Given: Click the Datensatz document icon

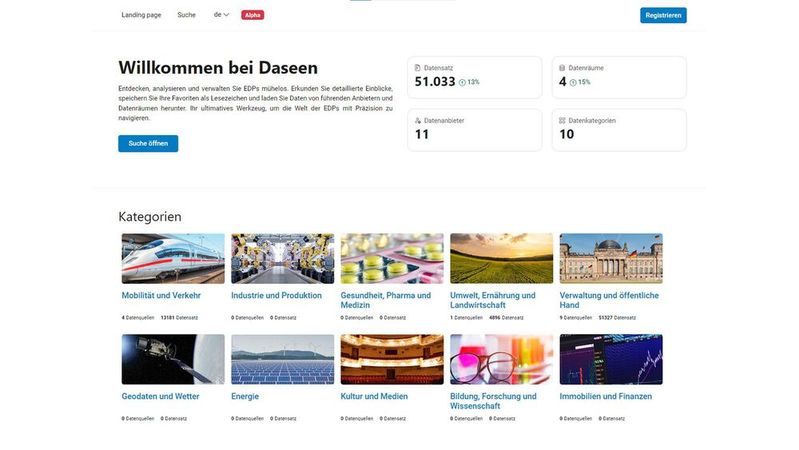Looking at the screenshot, I should pyautogui.click(x=418, y=68).
